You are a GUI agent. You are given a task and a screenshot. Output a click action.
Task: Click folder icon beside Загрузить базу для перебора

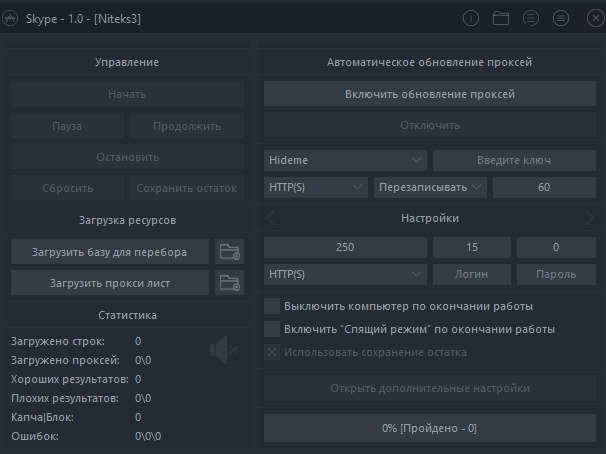click(x=229, y=251)
